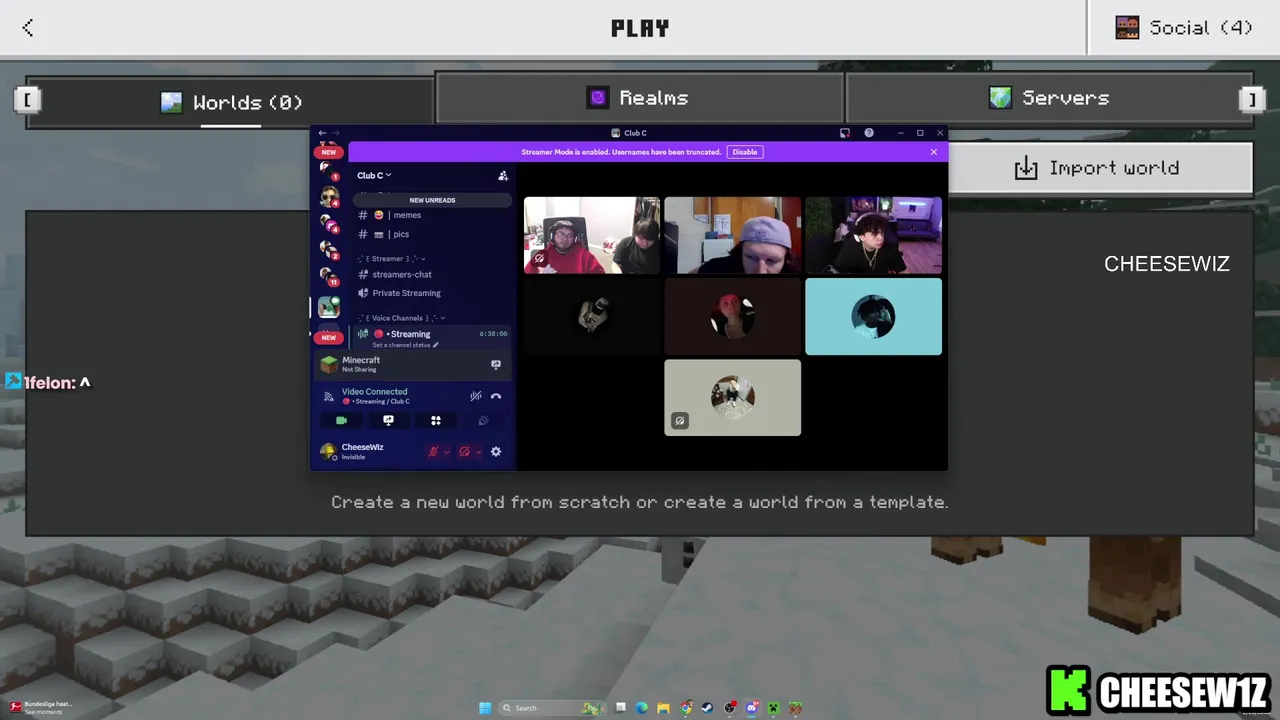Disable Streamer Mode in Discord banner
The width and height of the screenshot is (1280, 720).
coord(745,152)
